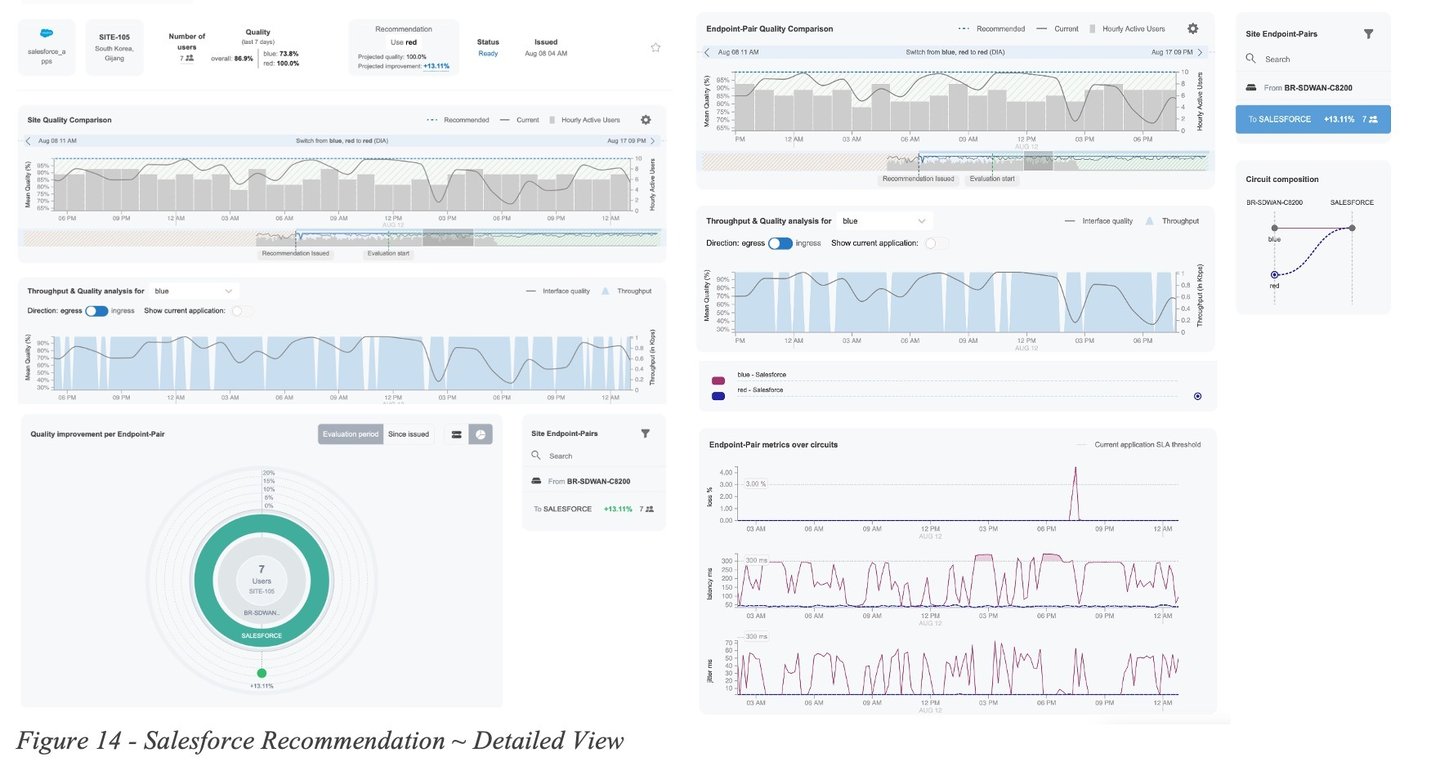Go to previous period in Site Quality Comparison

(x=28, y=141)
